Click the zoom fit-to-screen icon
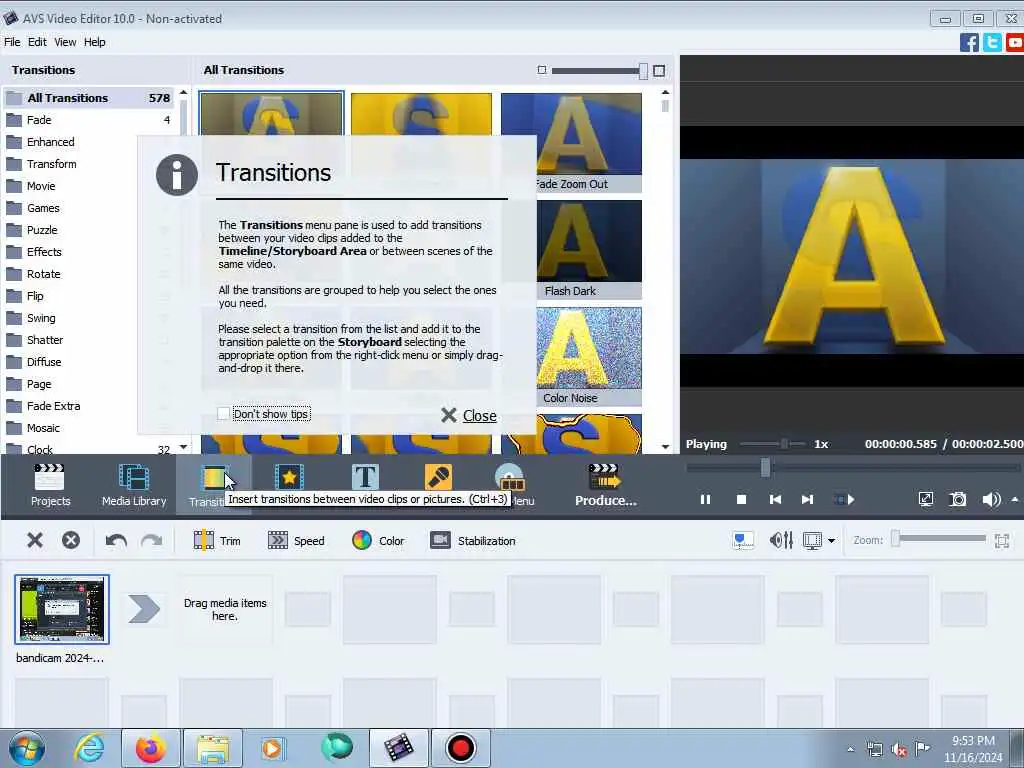1024x768 pixels. [1002, 540]
